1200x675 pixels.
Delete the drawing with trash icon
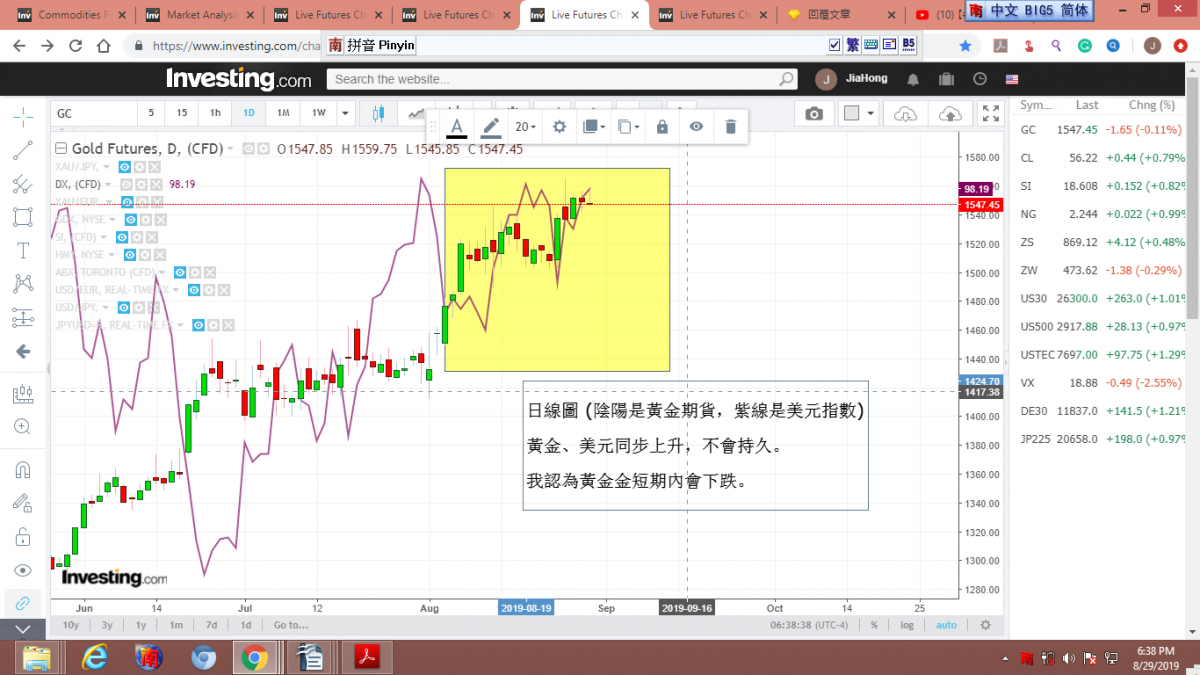coord(730,127)
